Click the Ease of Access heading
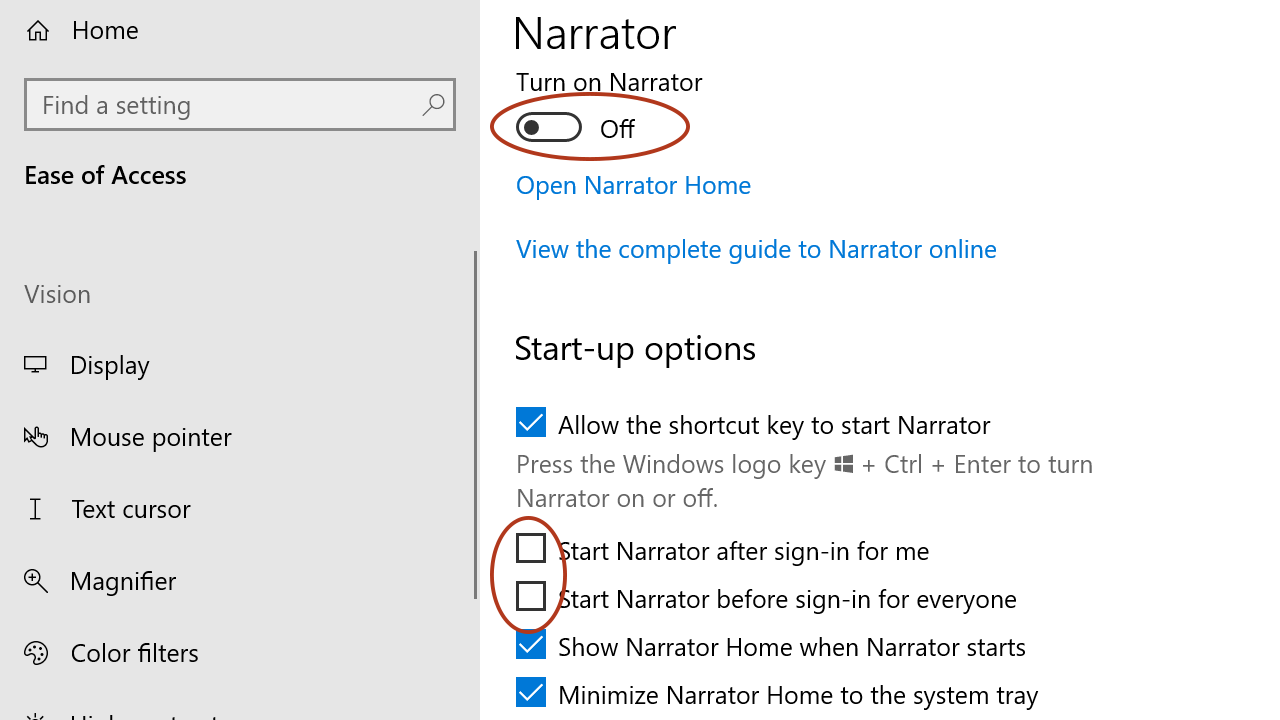This screenshot has width=1280, height=720. (x=105, y=175)
